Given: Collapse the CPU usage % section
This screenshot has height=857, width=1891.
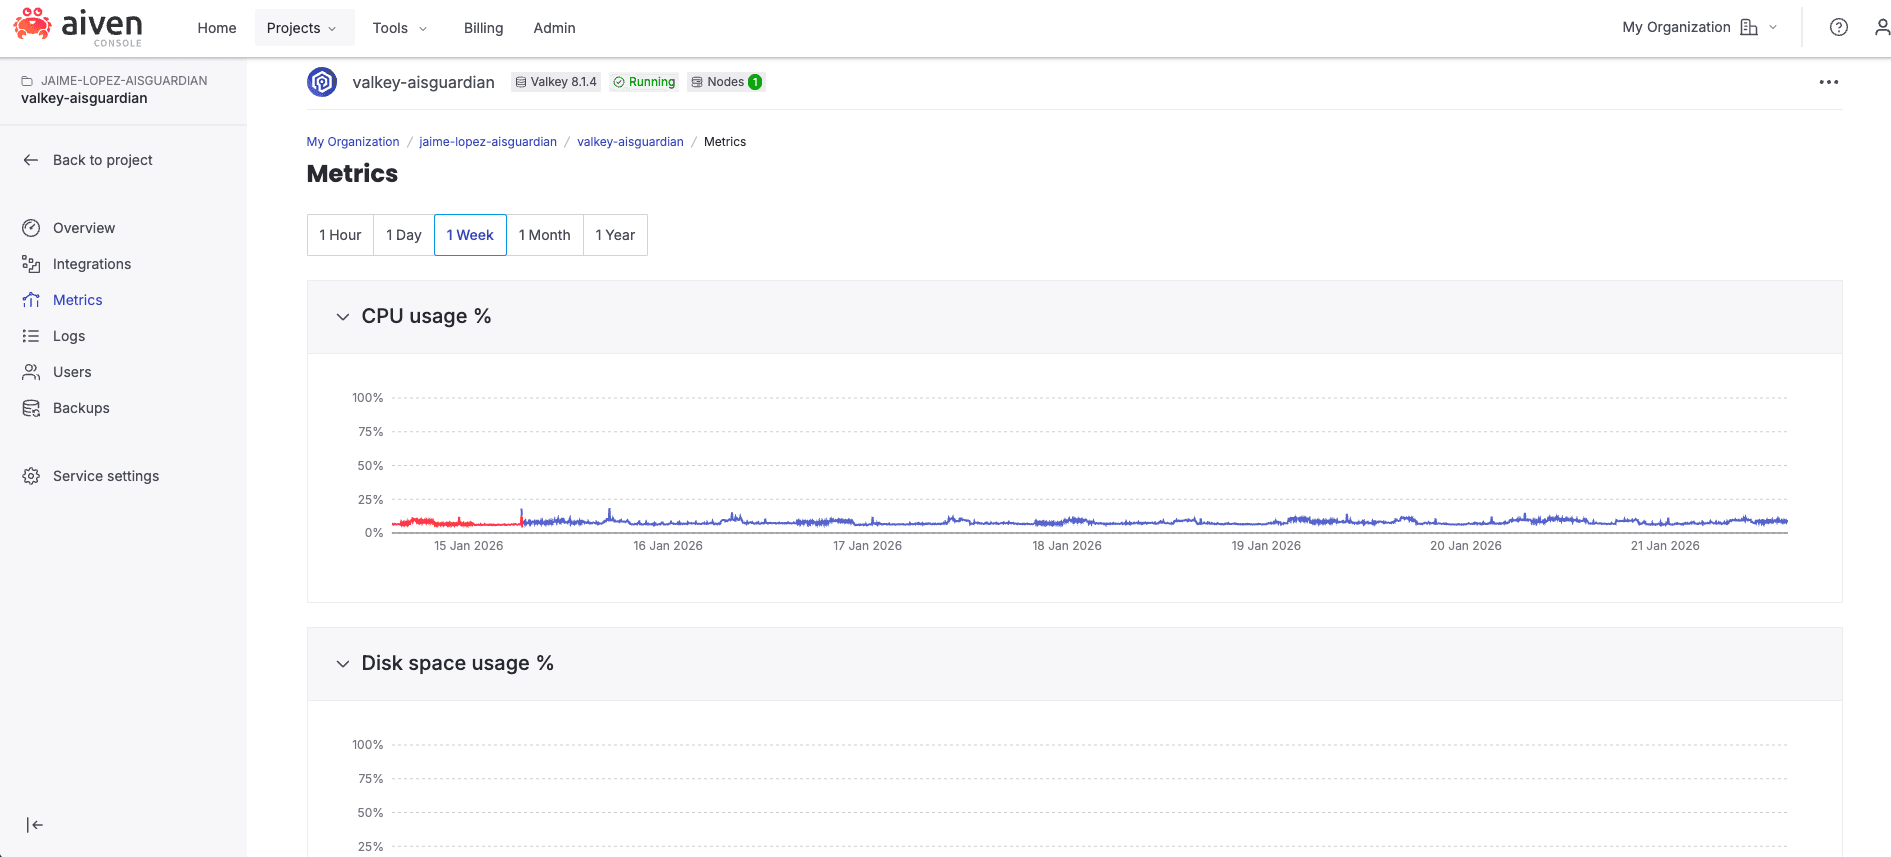Looking at the screenshot, I should tap(343, 317).
